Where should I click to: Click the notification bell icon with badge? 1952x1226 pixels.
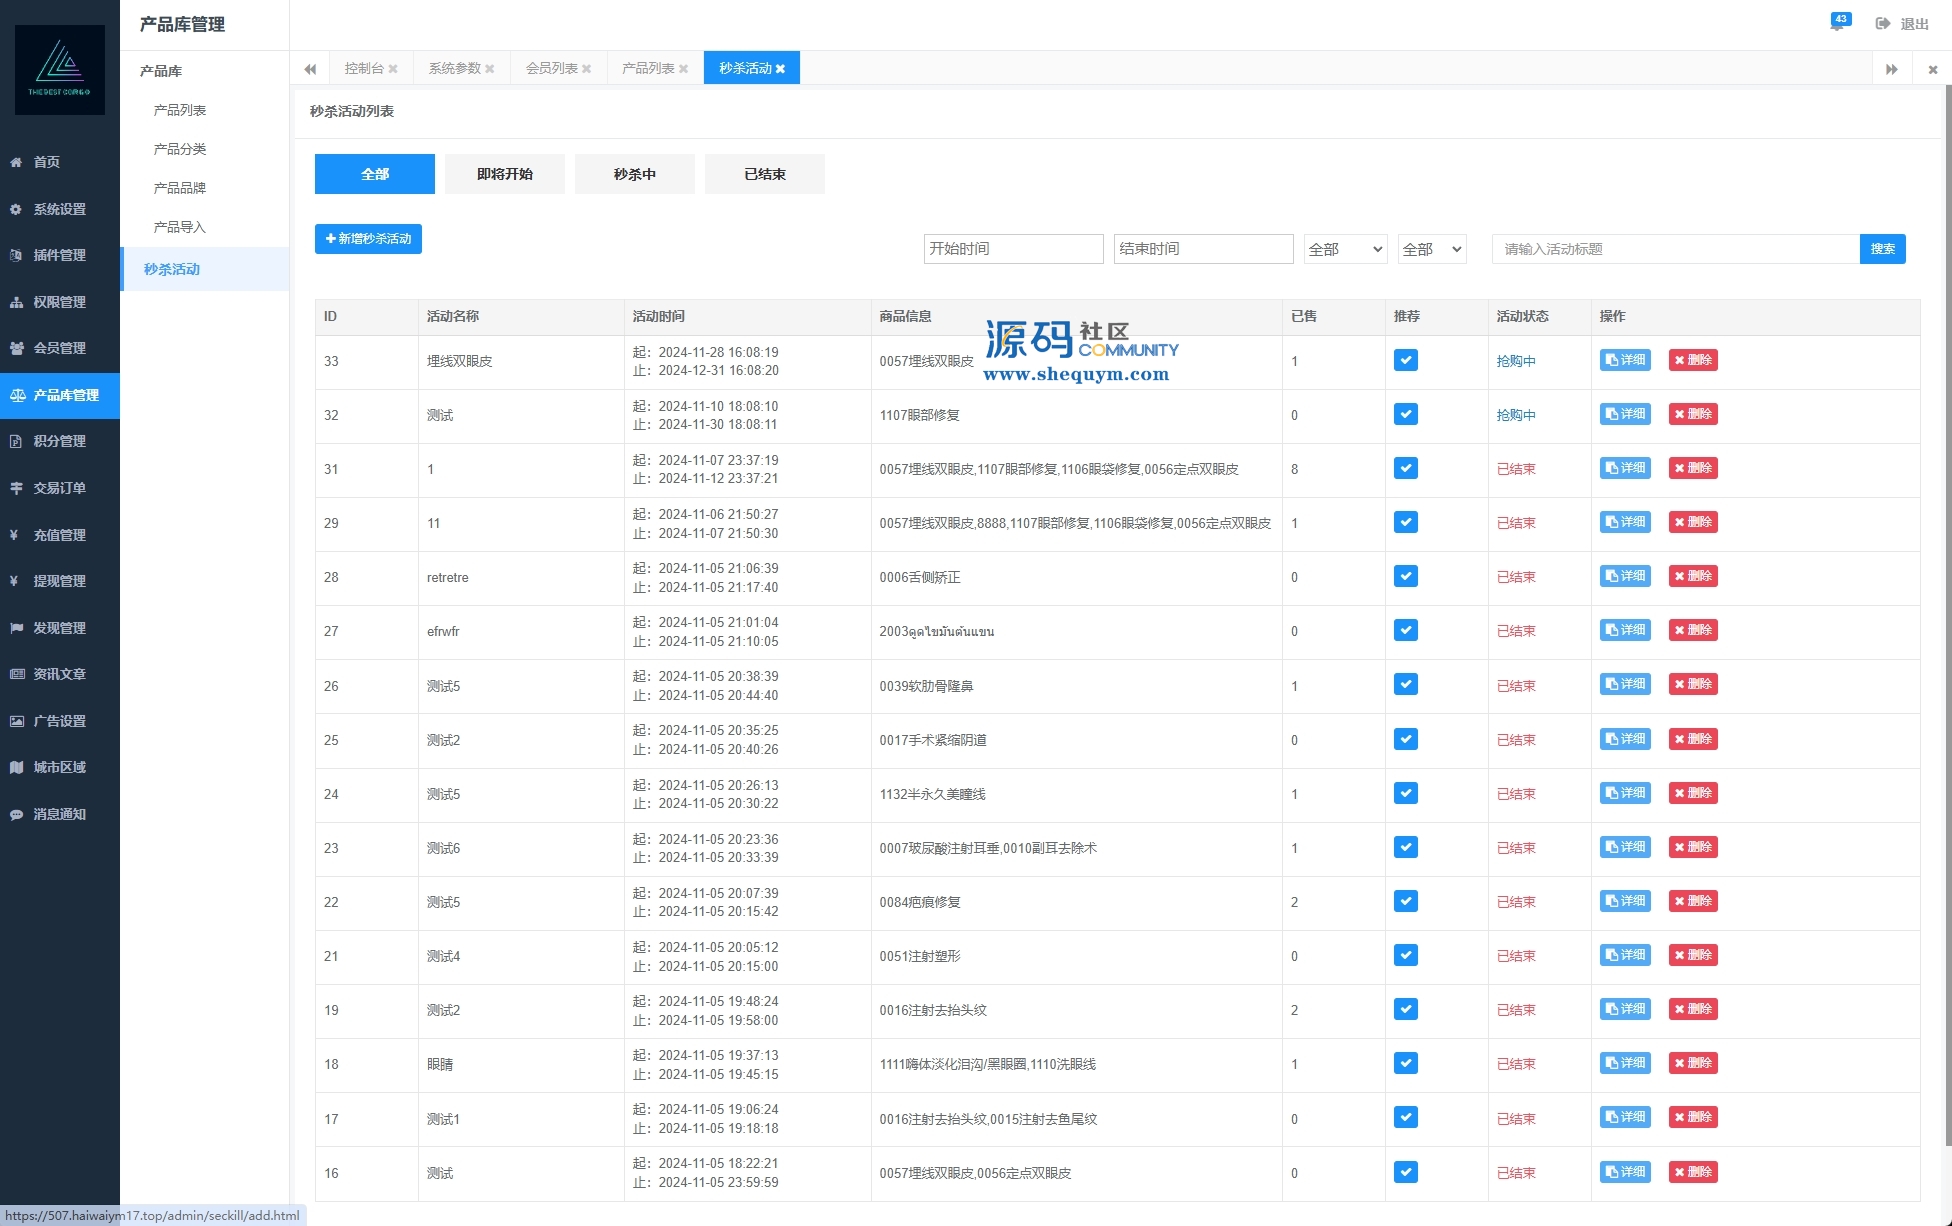(1838, 23)
